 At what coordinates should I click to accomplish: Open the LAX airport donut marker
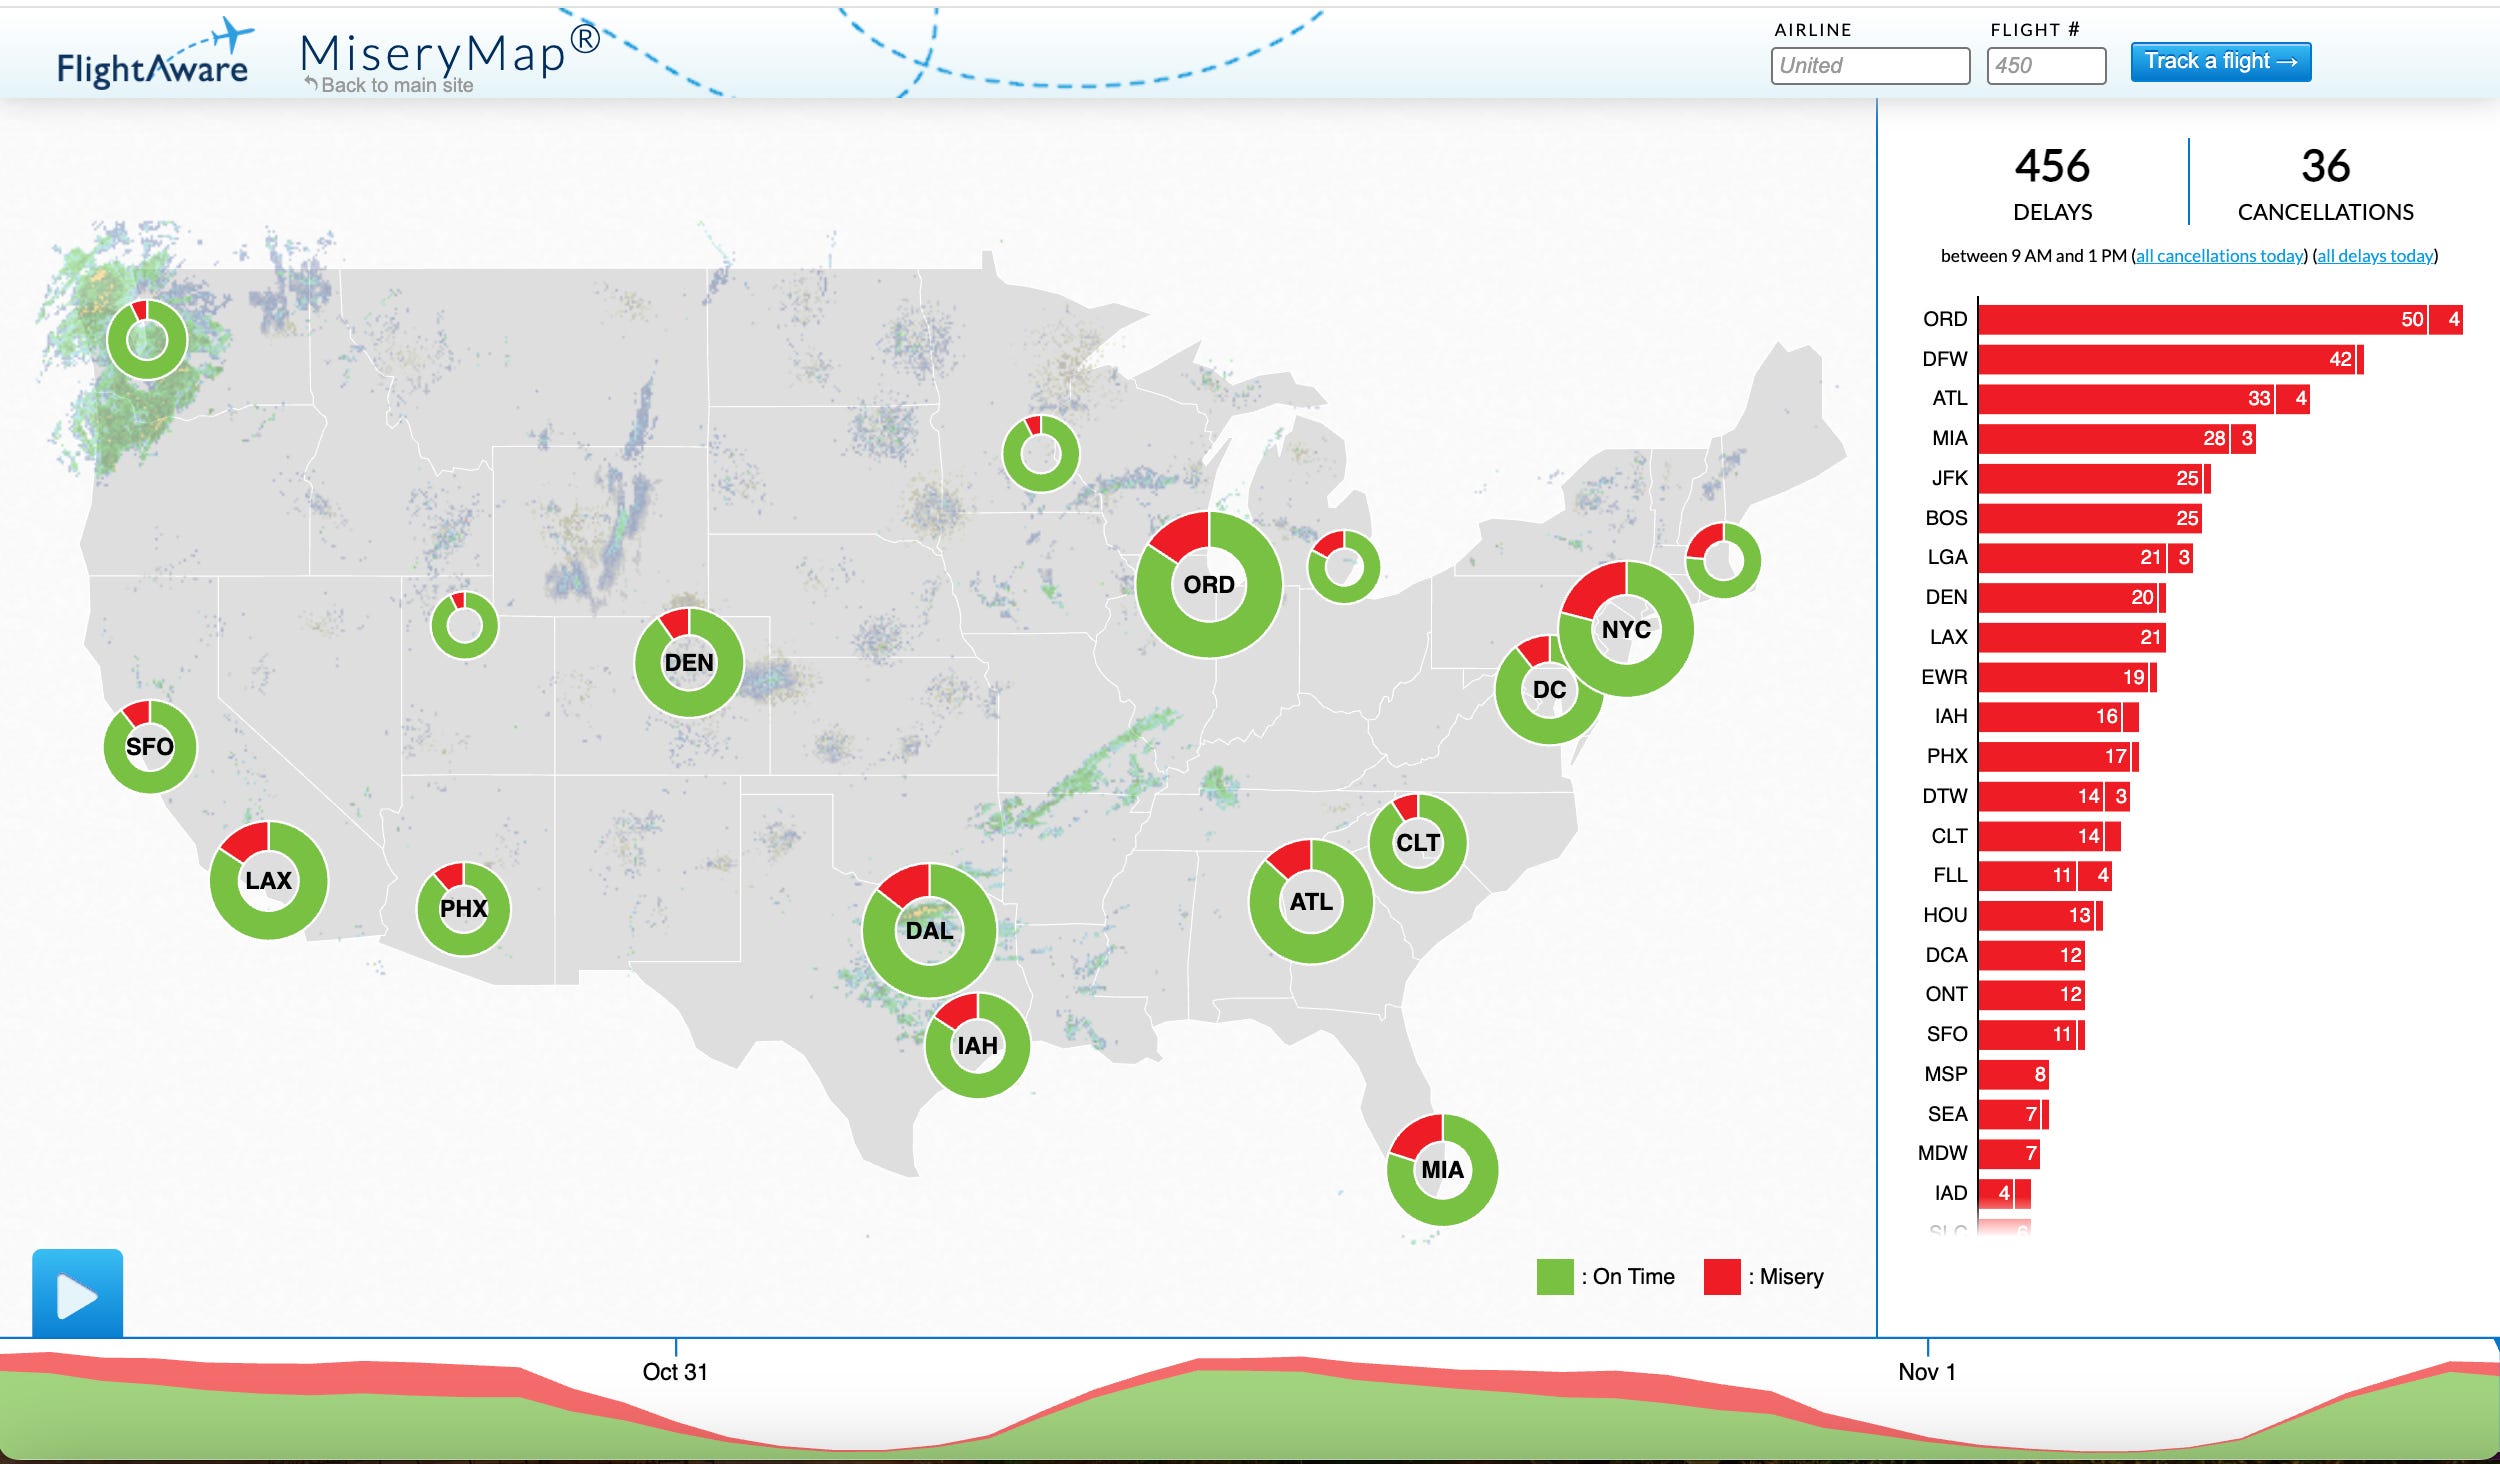pos(268,880)
